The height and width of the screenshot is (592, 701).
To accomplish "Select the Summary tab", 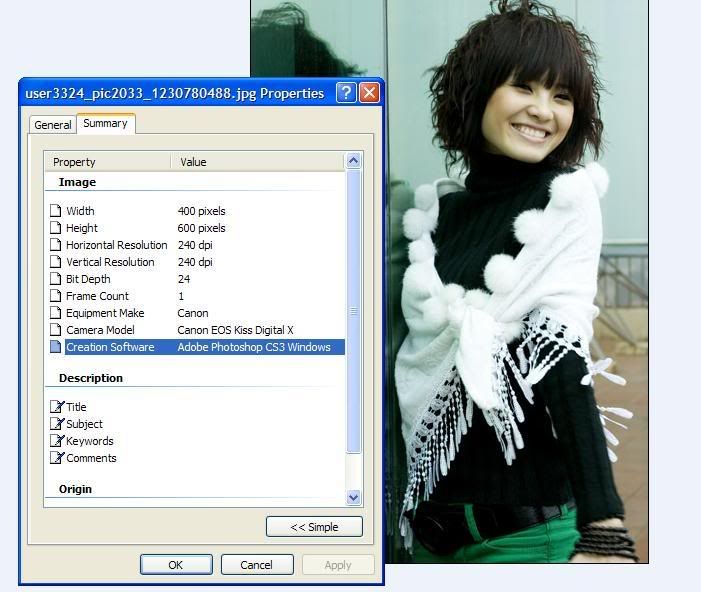I will [105, 123].
